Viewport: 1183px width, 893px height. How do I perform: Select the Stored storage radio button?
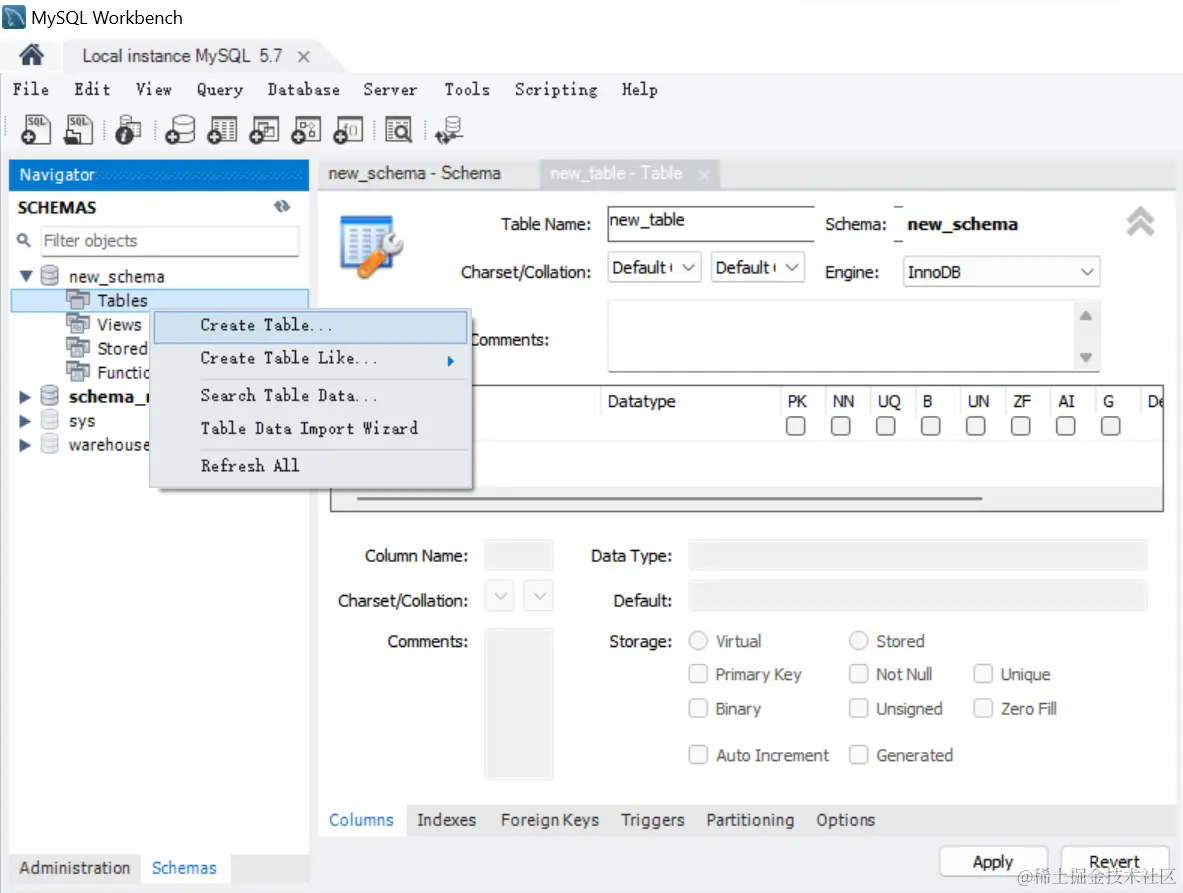(859, 640)
